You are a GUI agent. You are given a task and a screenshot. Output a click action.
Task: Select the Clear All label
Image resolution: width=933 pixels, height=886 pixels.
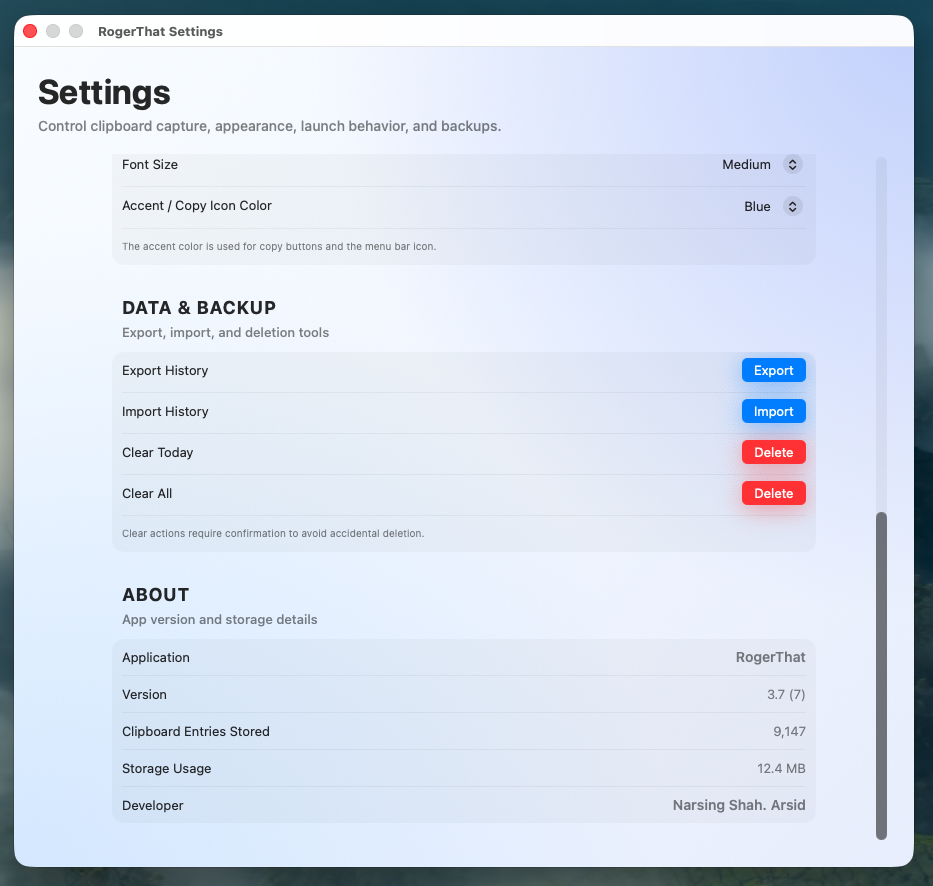[x=147, y=494]
